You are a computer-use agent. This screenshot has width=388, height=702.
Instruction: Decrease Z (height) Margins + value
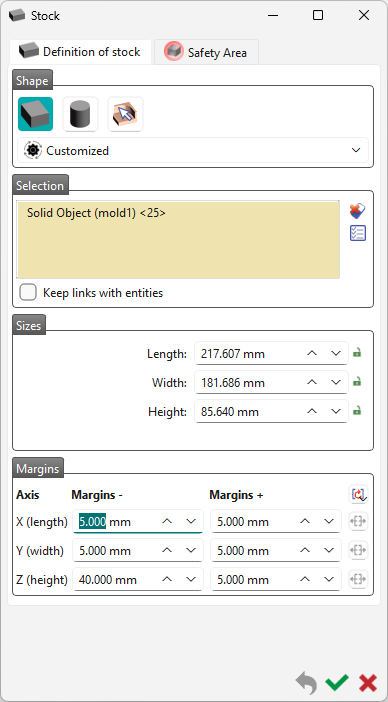coord(329,580)
